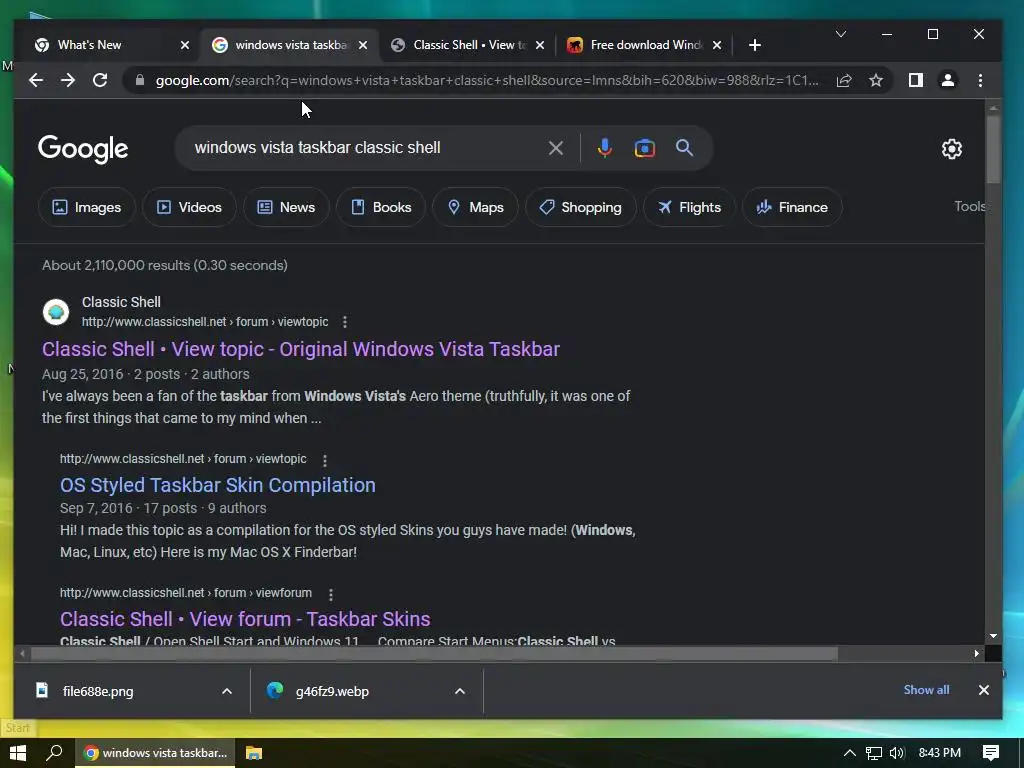The width and height of the screenshot is (1024, 768).
Task: Go back using the browser back arrow
Action: pos(36,80)
